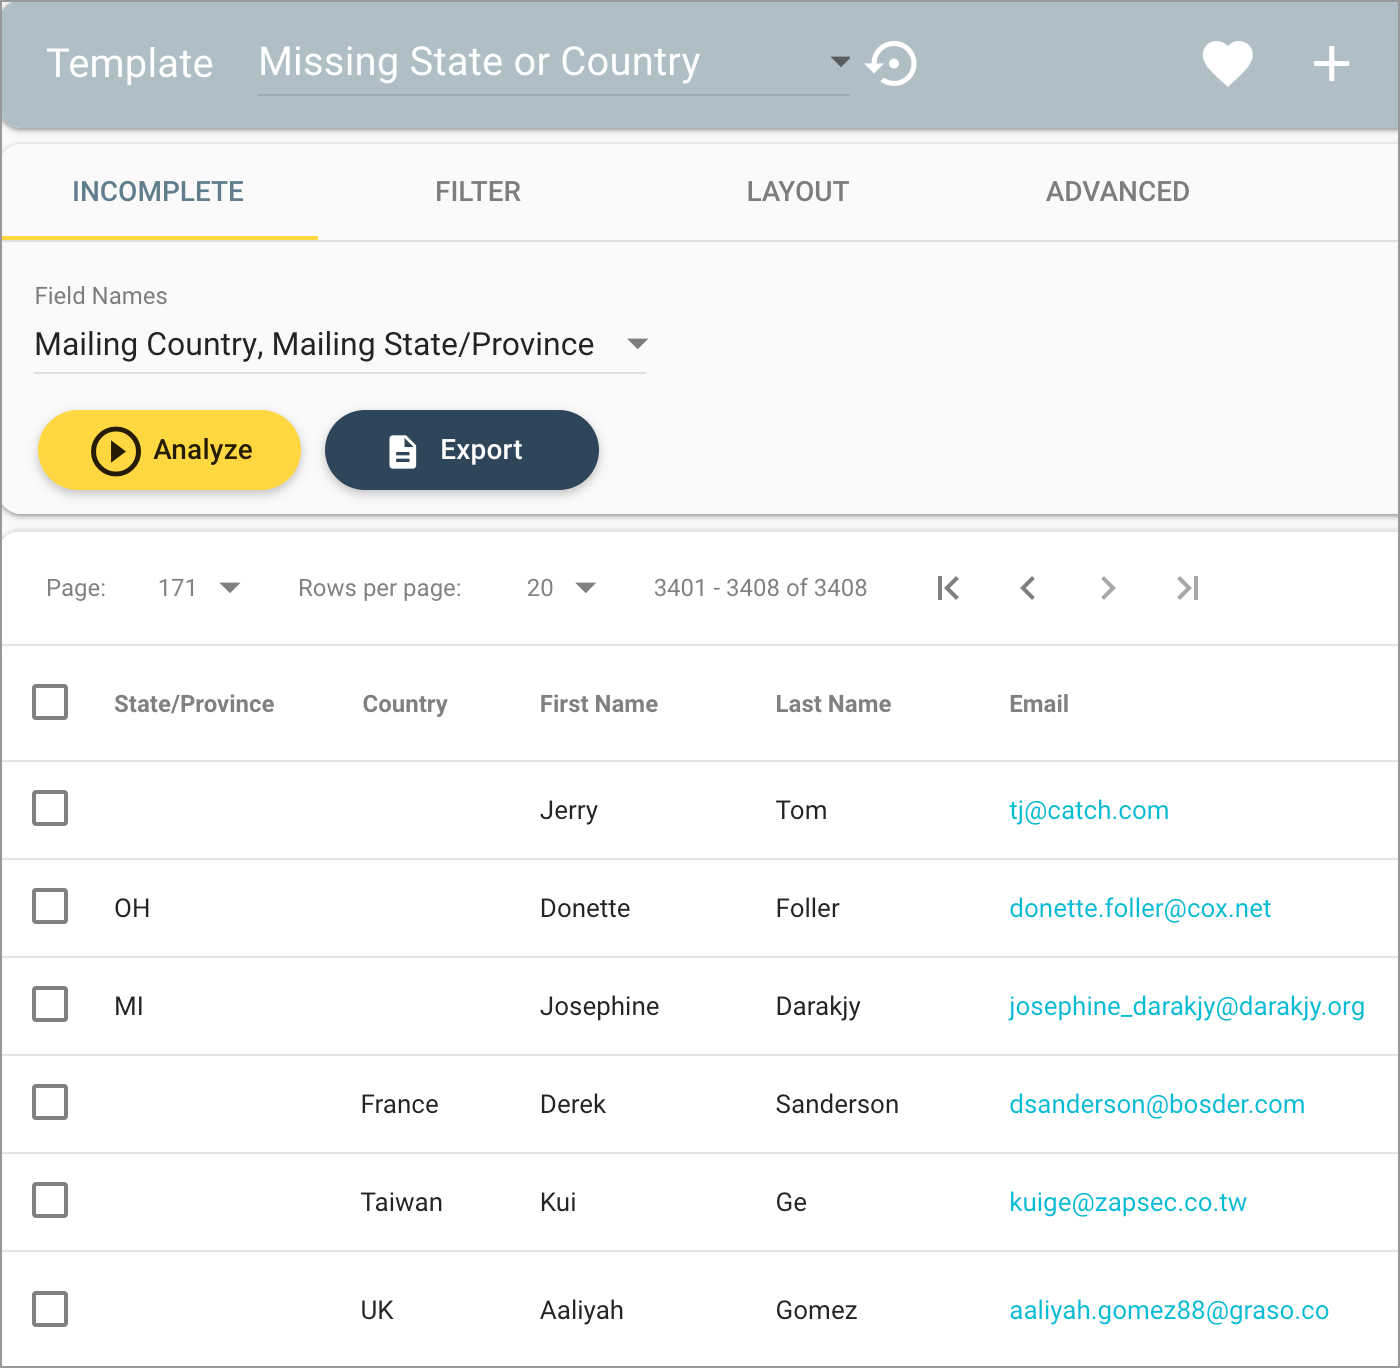
Task: Go to previous page of results
Action: 1028,588
